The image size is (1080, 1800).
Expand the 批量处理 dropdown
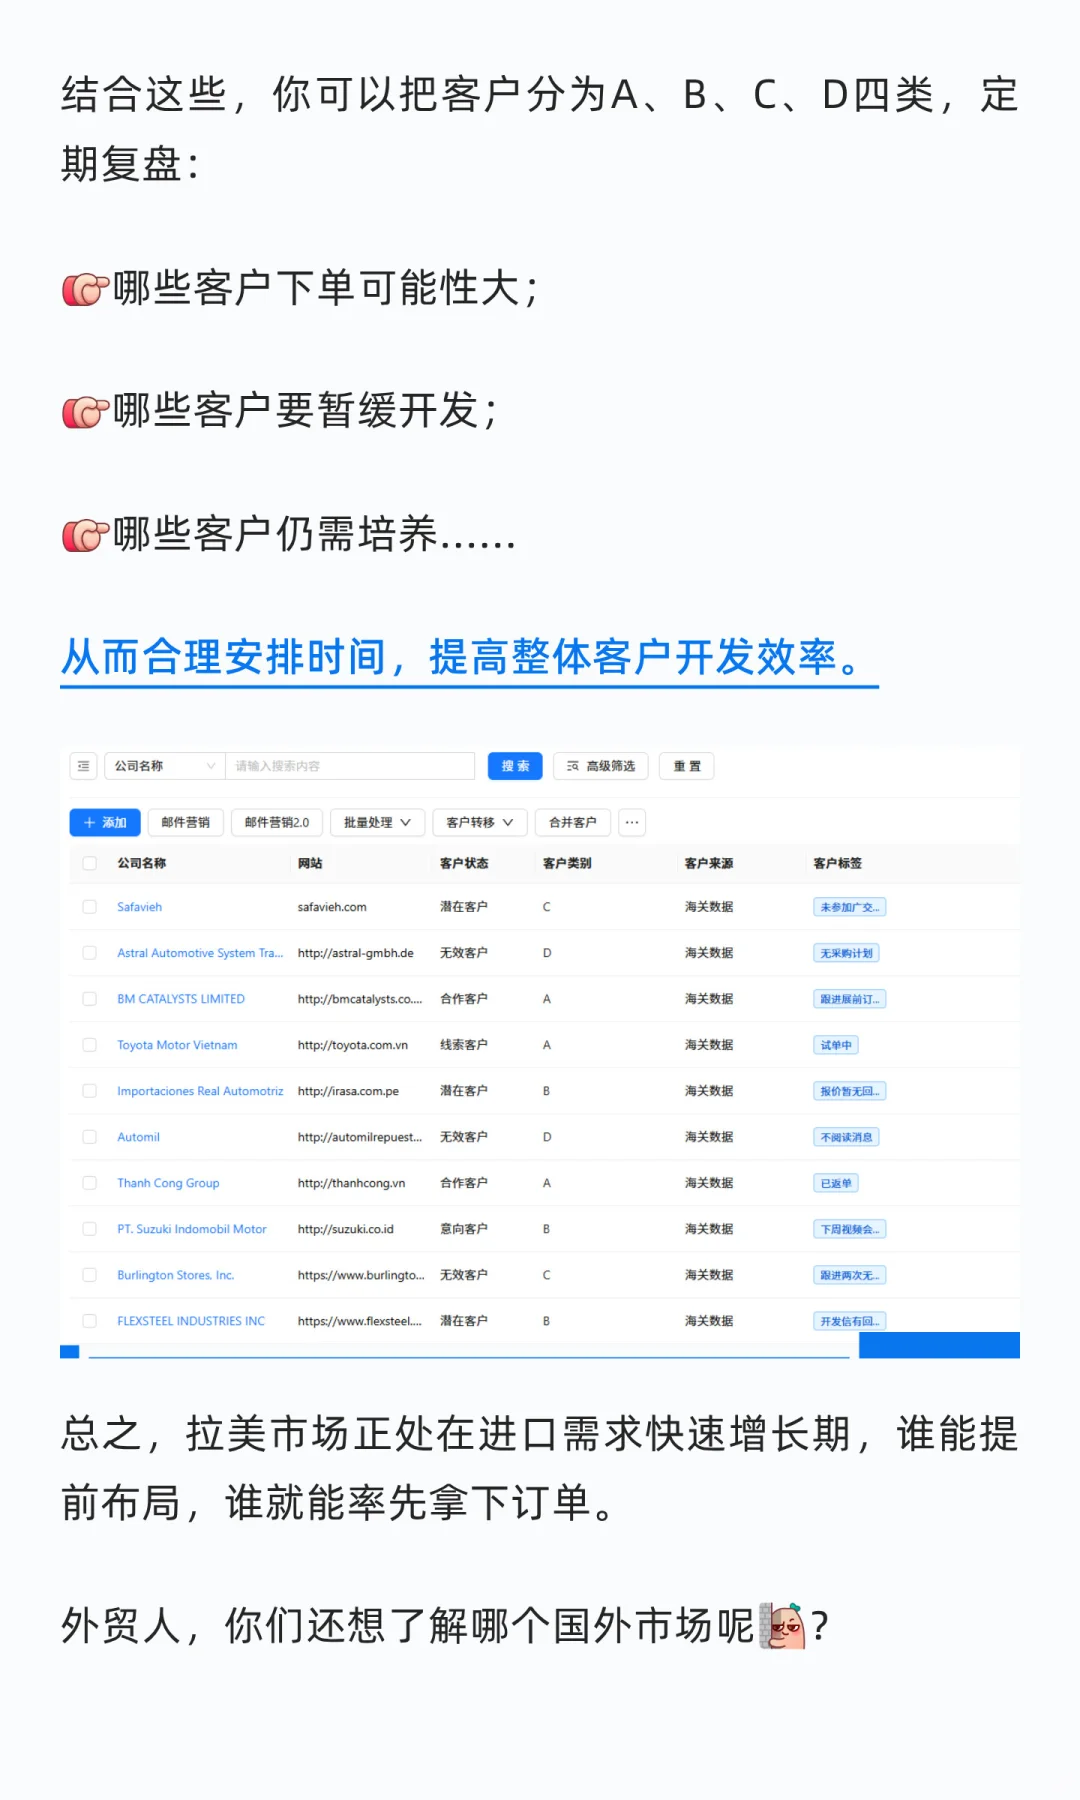point(378,822)
